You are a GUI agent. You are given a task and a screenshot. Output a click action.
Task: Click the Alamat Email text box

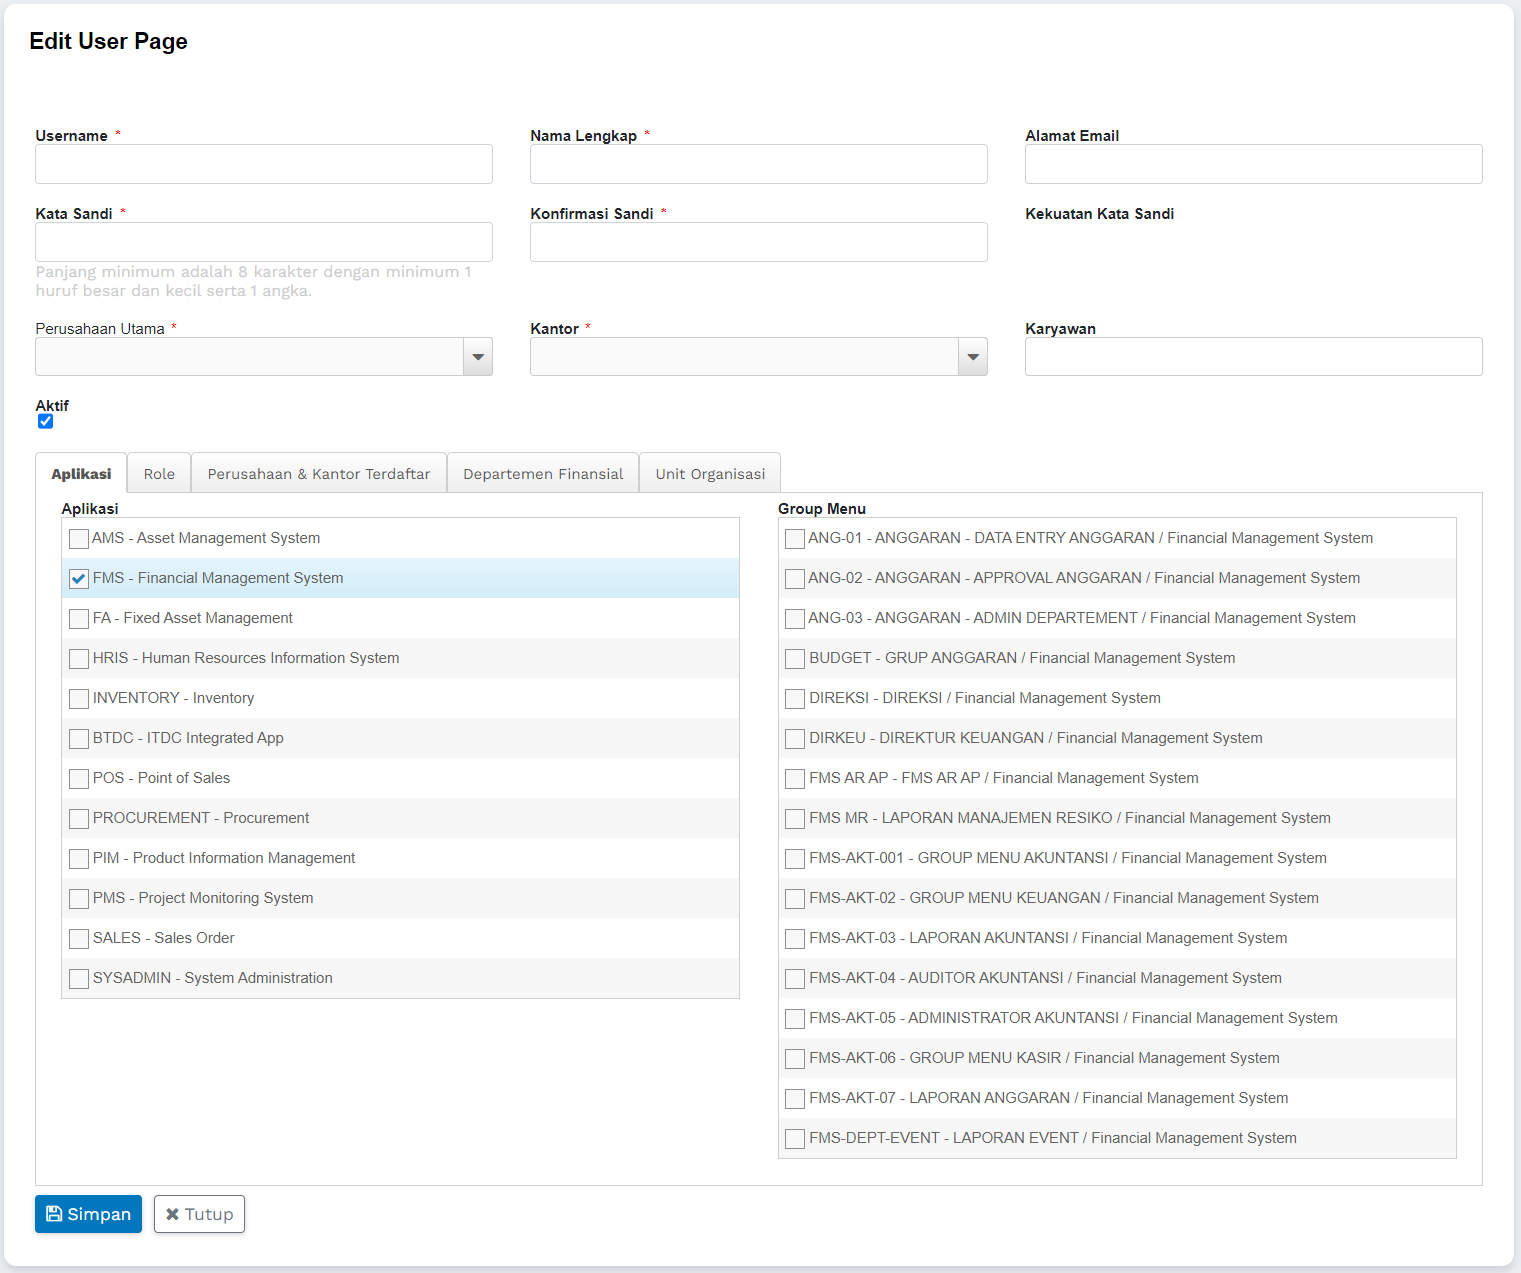[1253, 164]
